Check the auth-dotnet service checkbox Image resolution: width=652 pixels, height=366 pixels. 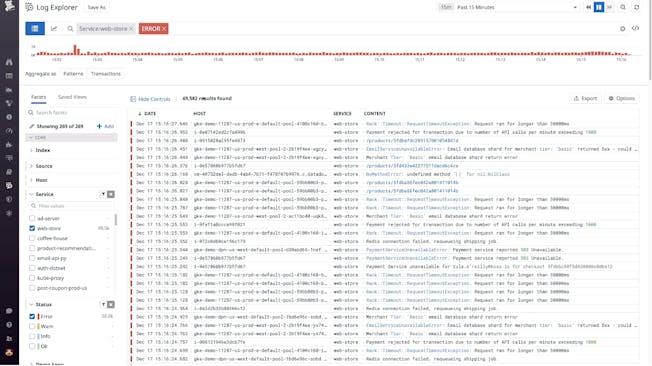coord(32,268)
